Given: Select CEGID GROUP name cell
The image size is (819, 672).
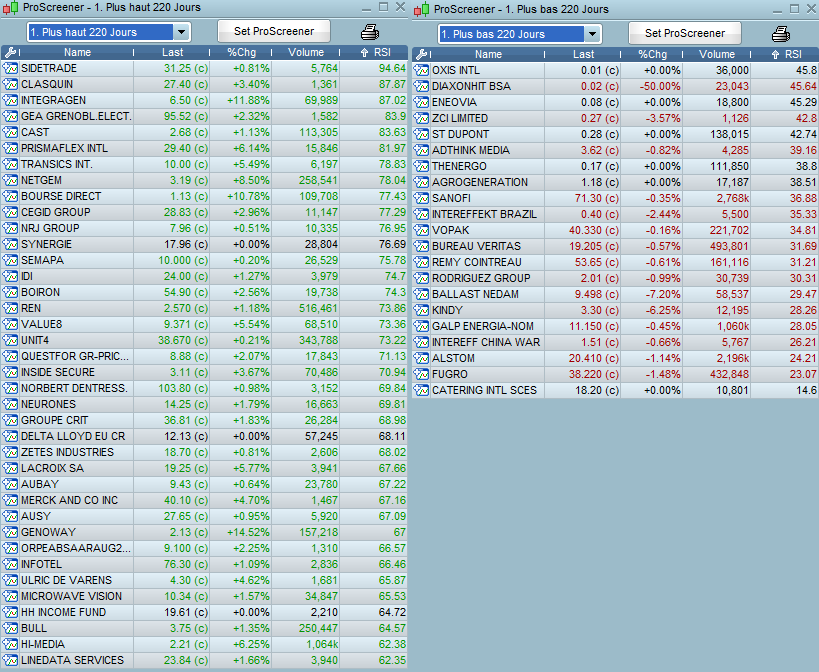Looking at the screenshot, I should coord(76,213).
